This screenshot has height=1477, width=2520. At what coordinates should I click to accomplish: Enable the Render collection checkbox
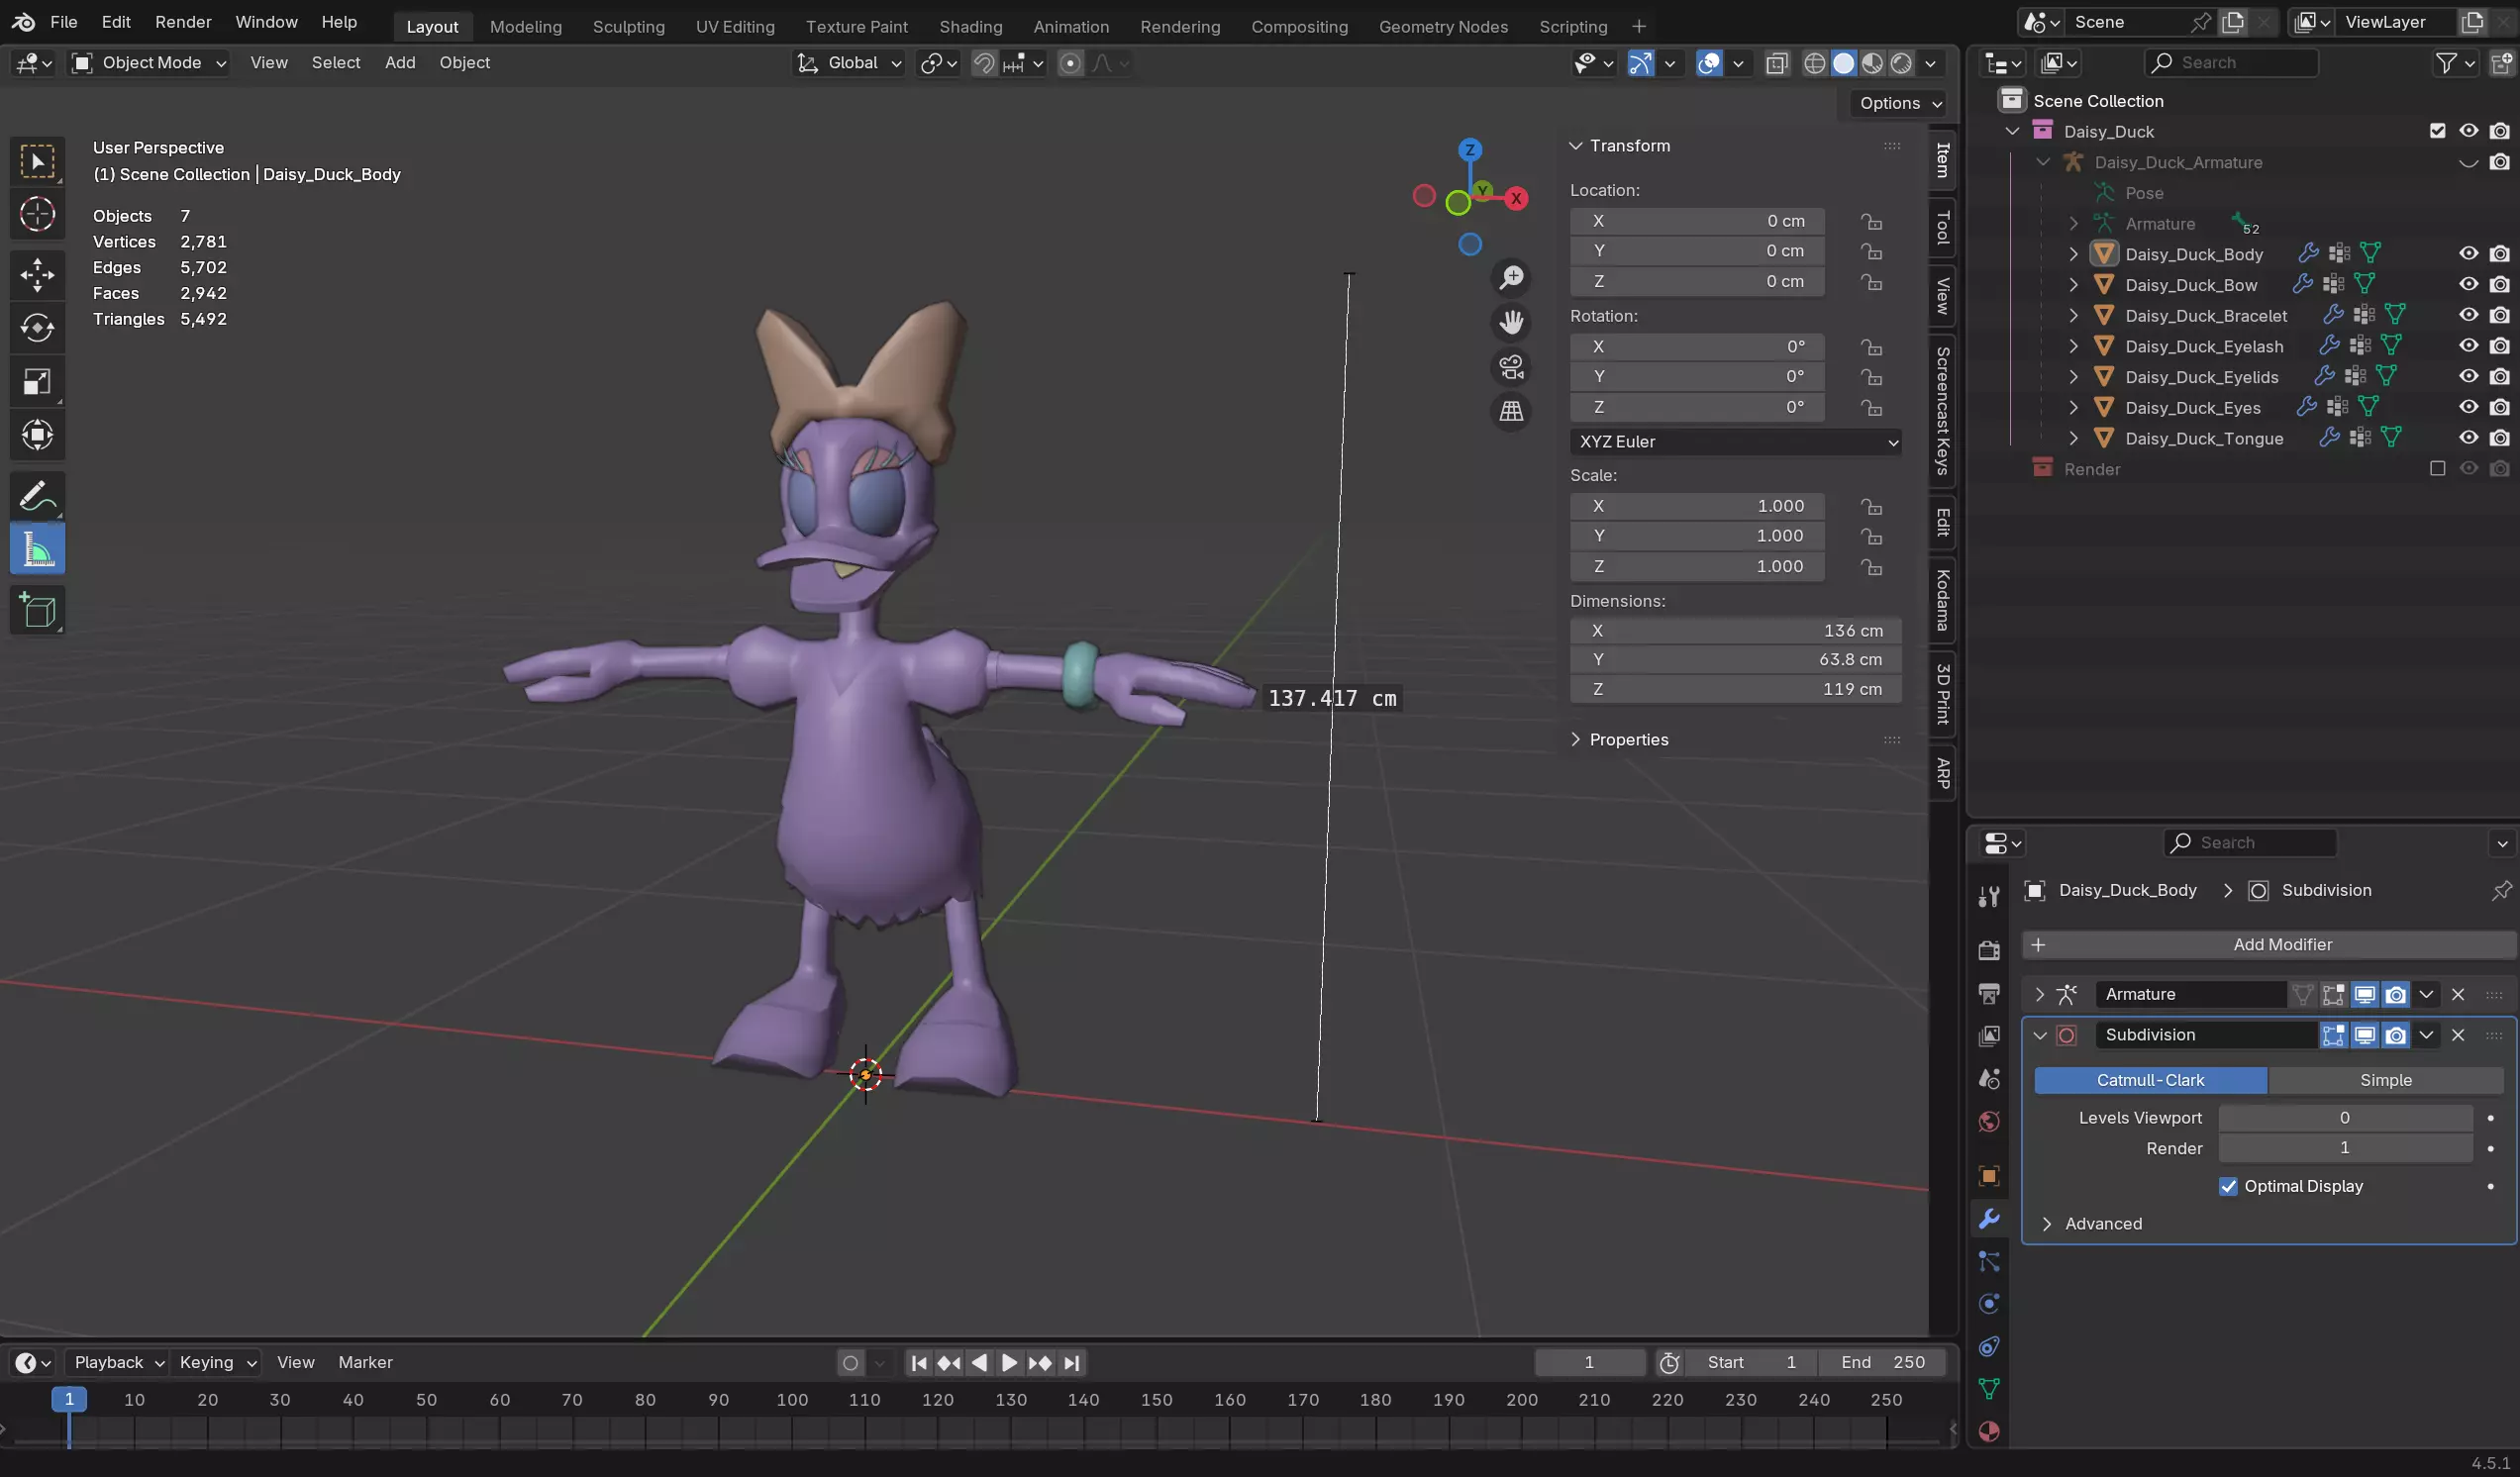click(x=2437, y=469)
